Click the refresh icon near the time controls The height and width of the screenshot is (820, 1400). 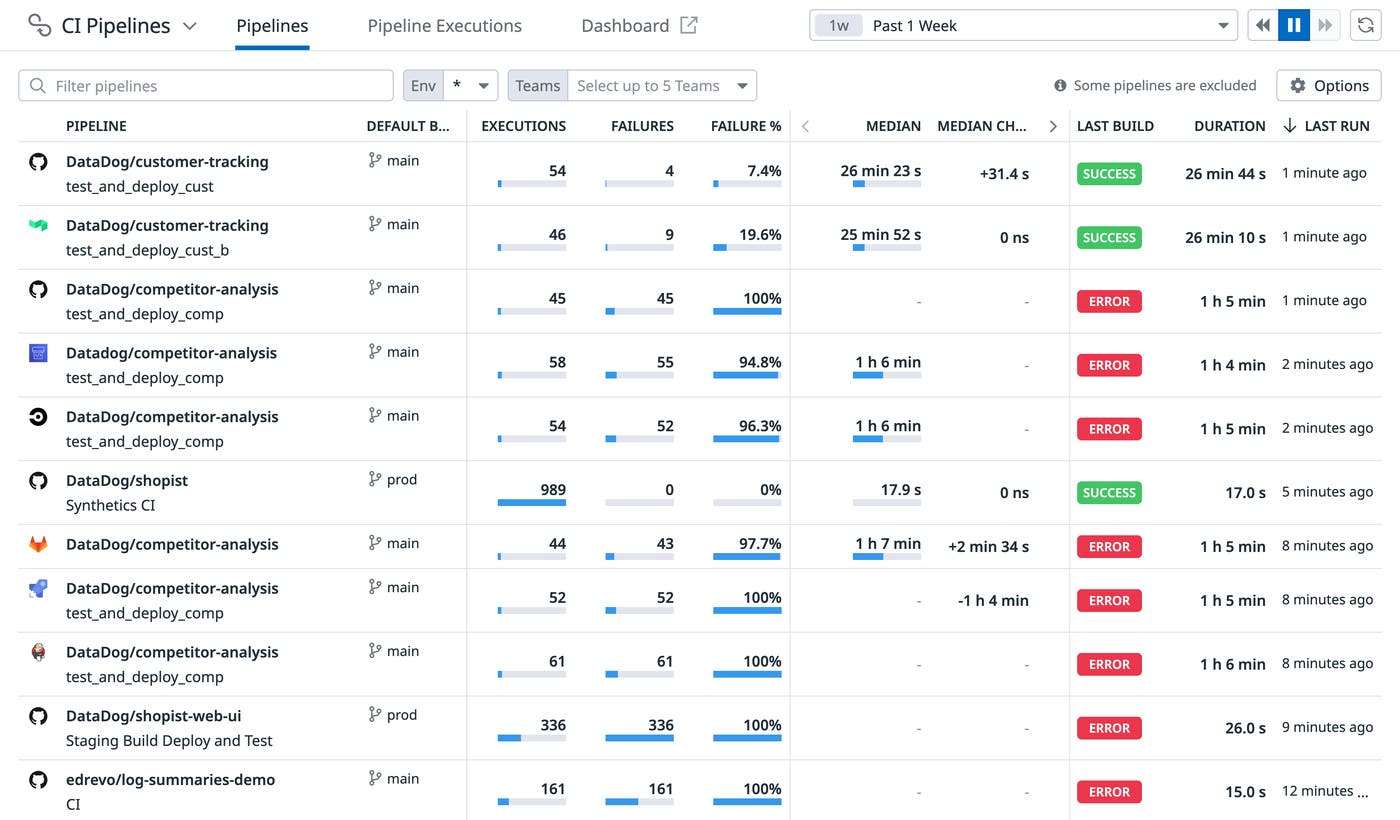click(1365, 25)
